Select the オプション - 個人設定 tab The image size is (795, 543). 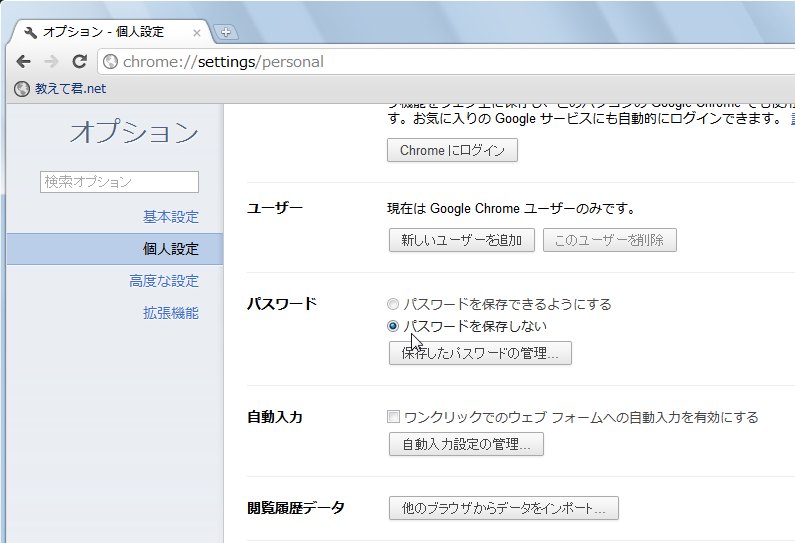pos(109,32)
